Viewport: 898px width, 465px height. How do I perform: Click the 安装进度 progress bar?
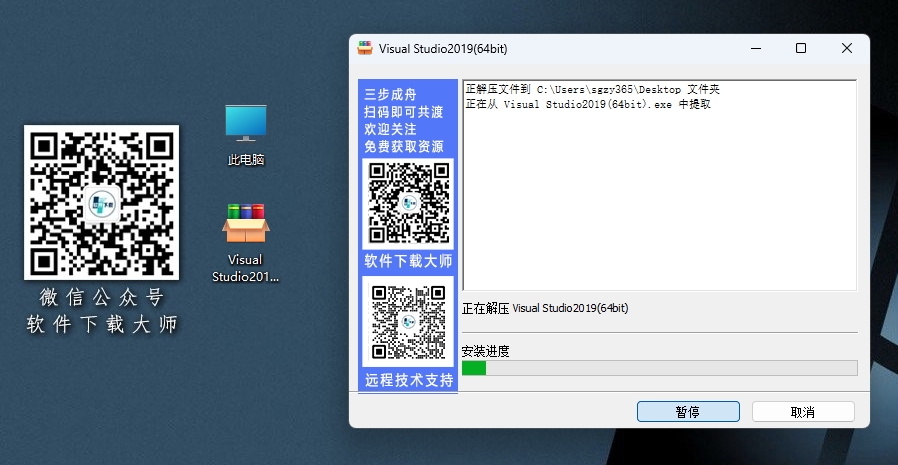point(659,368)
